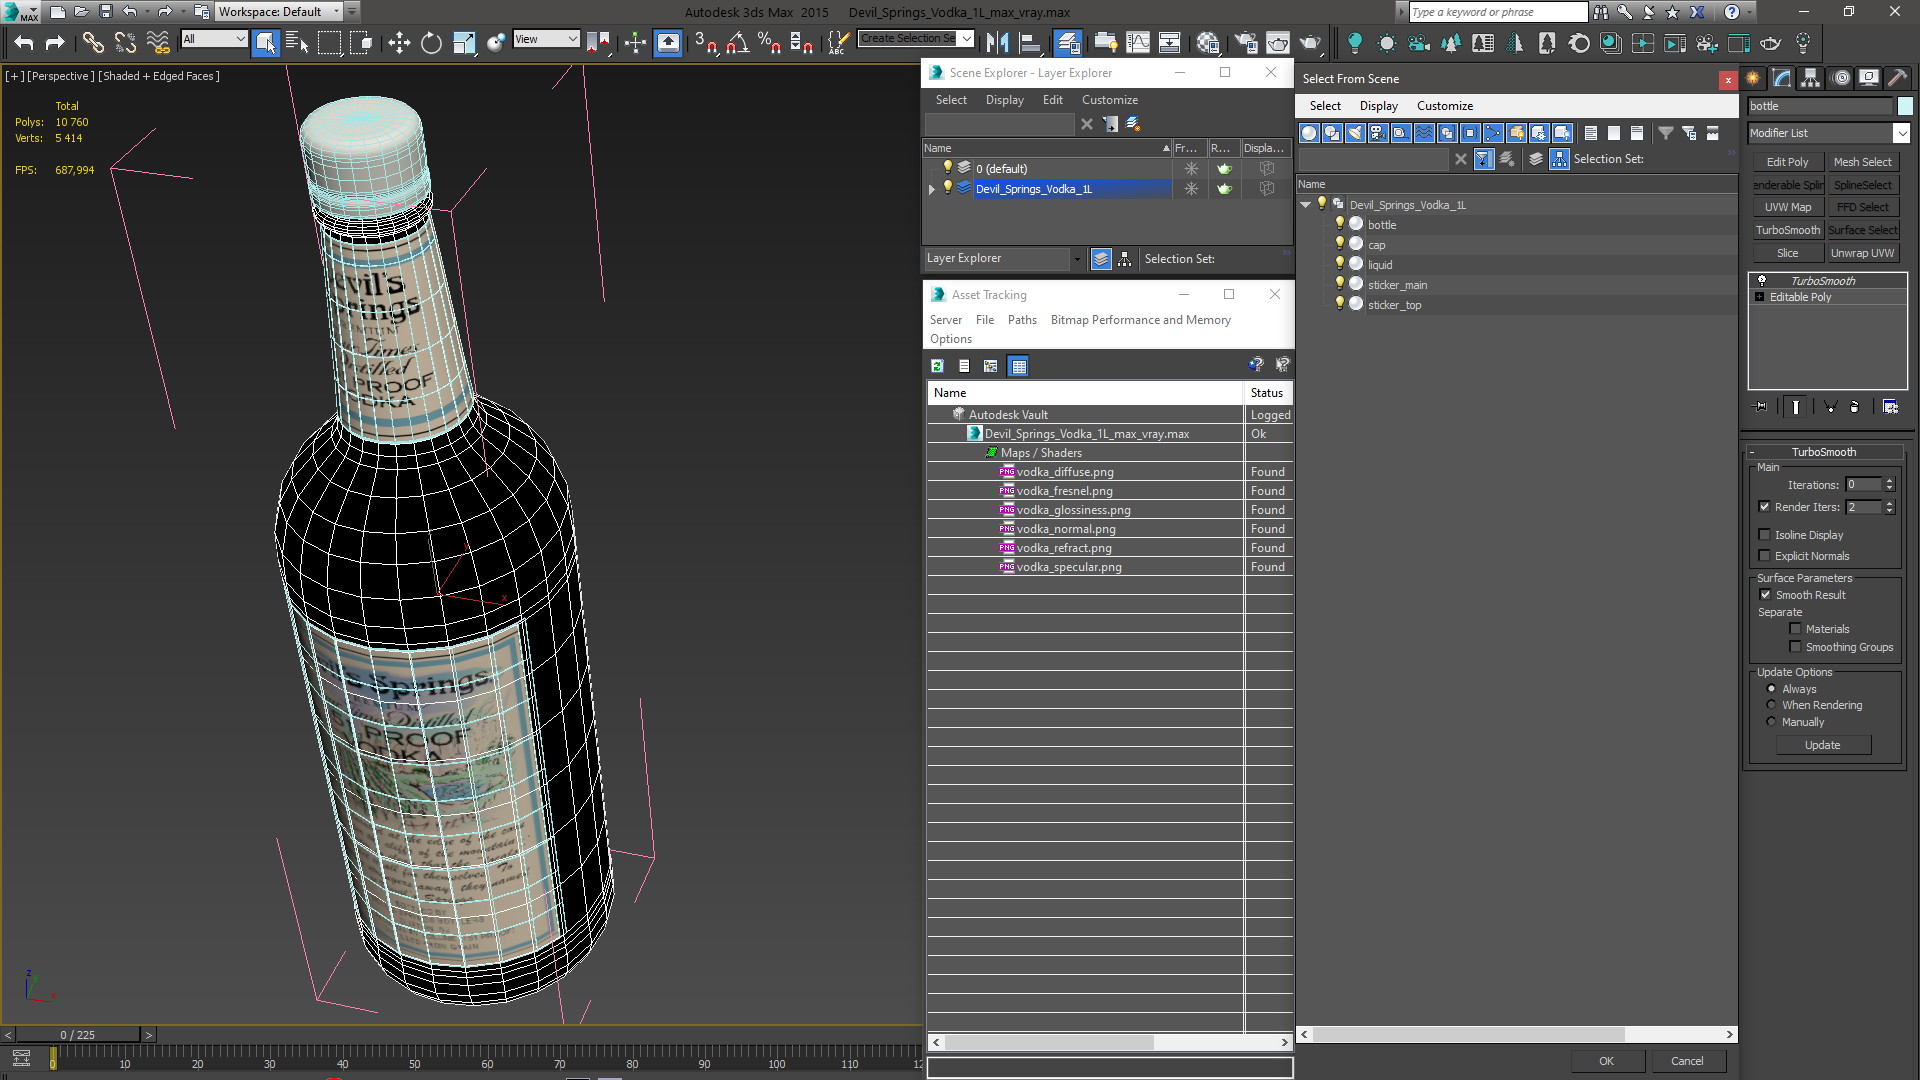Toggle TurboSmooth modifier light bulb in stack
The image size is (1920, 1080).
[1762, 281]
